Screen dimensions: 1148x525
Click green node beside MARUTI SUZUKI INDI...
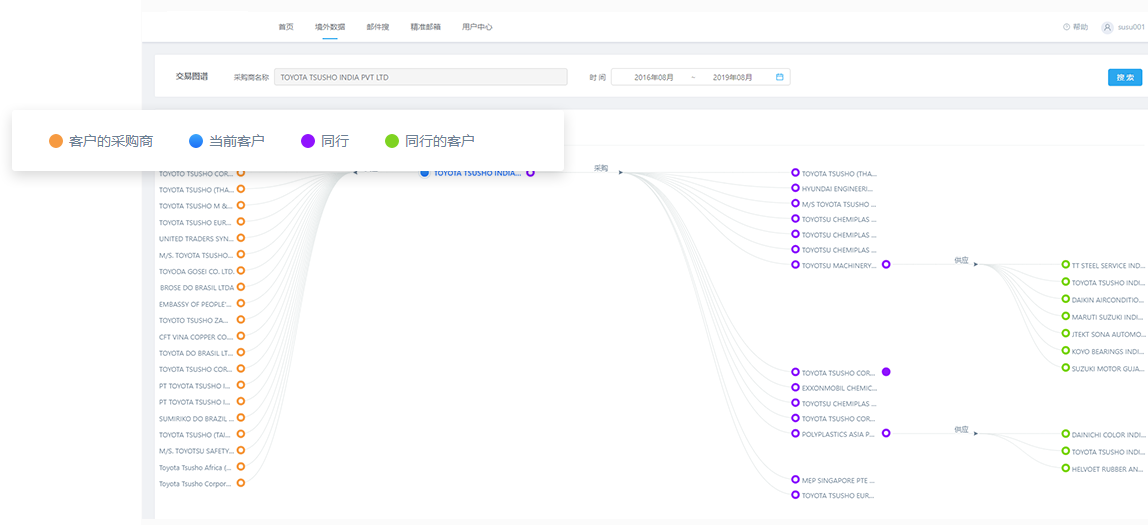coord(1065,316)
